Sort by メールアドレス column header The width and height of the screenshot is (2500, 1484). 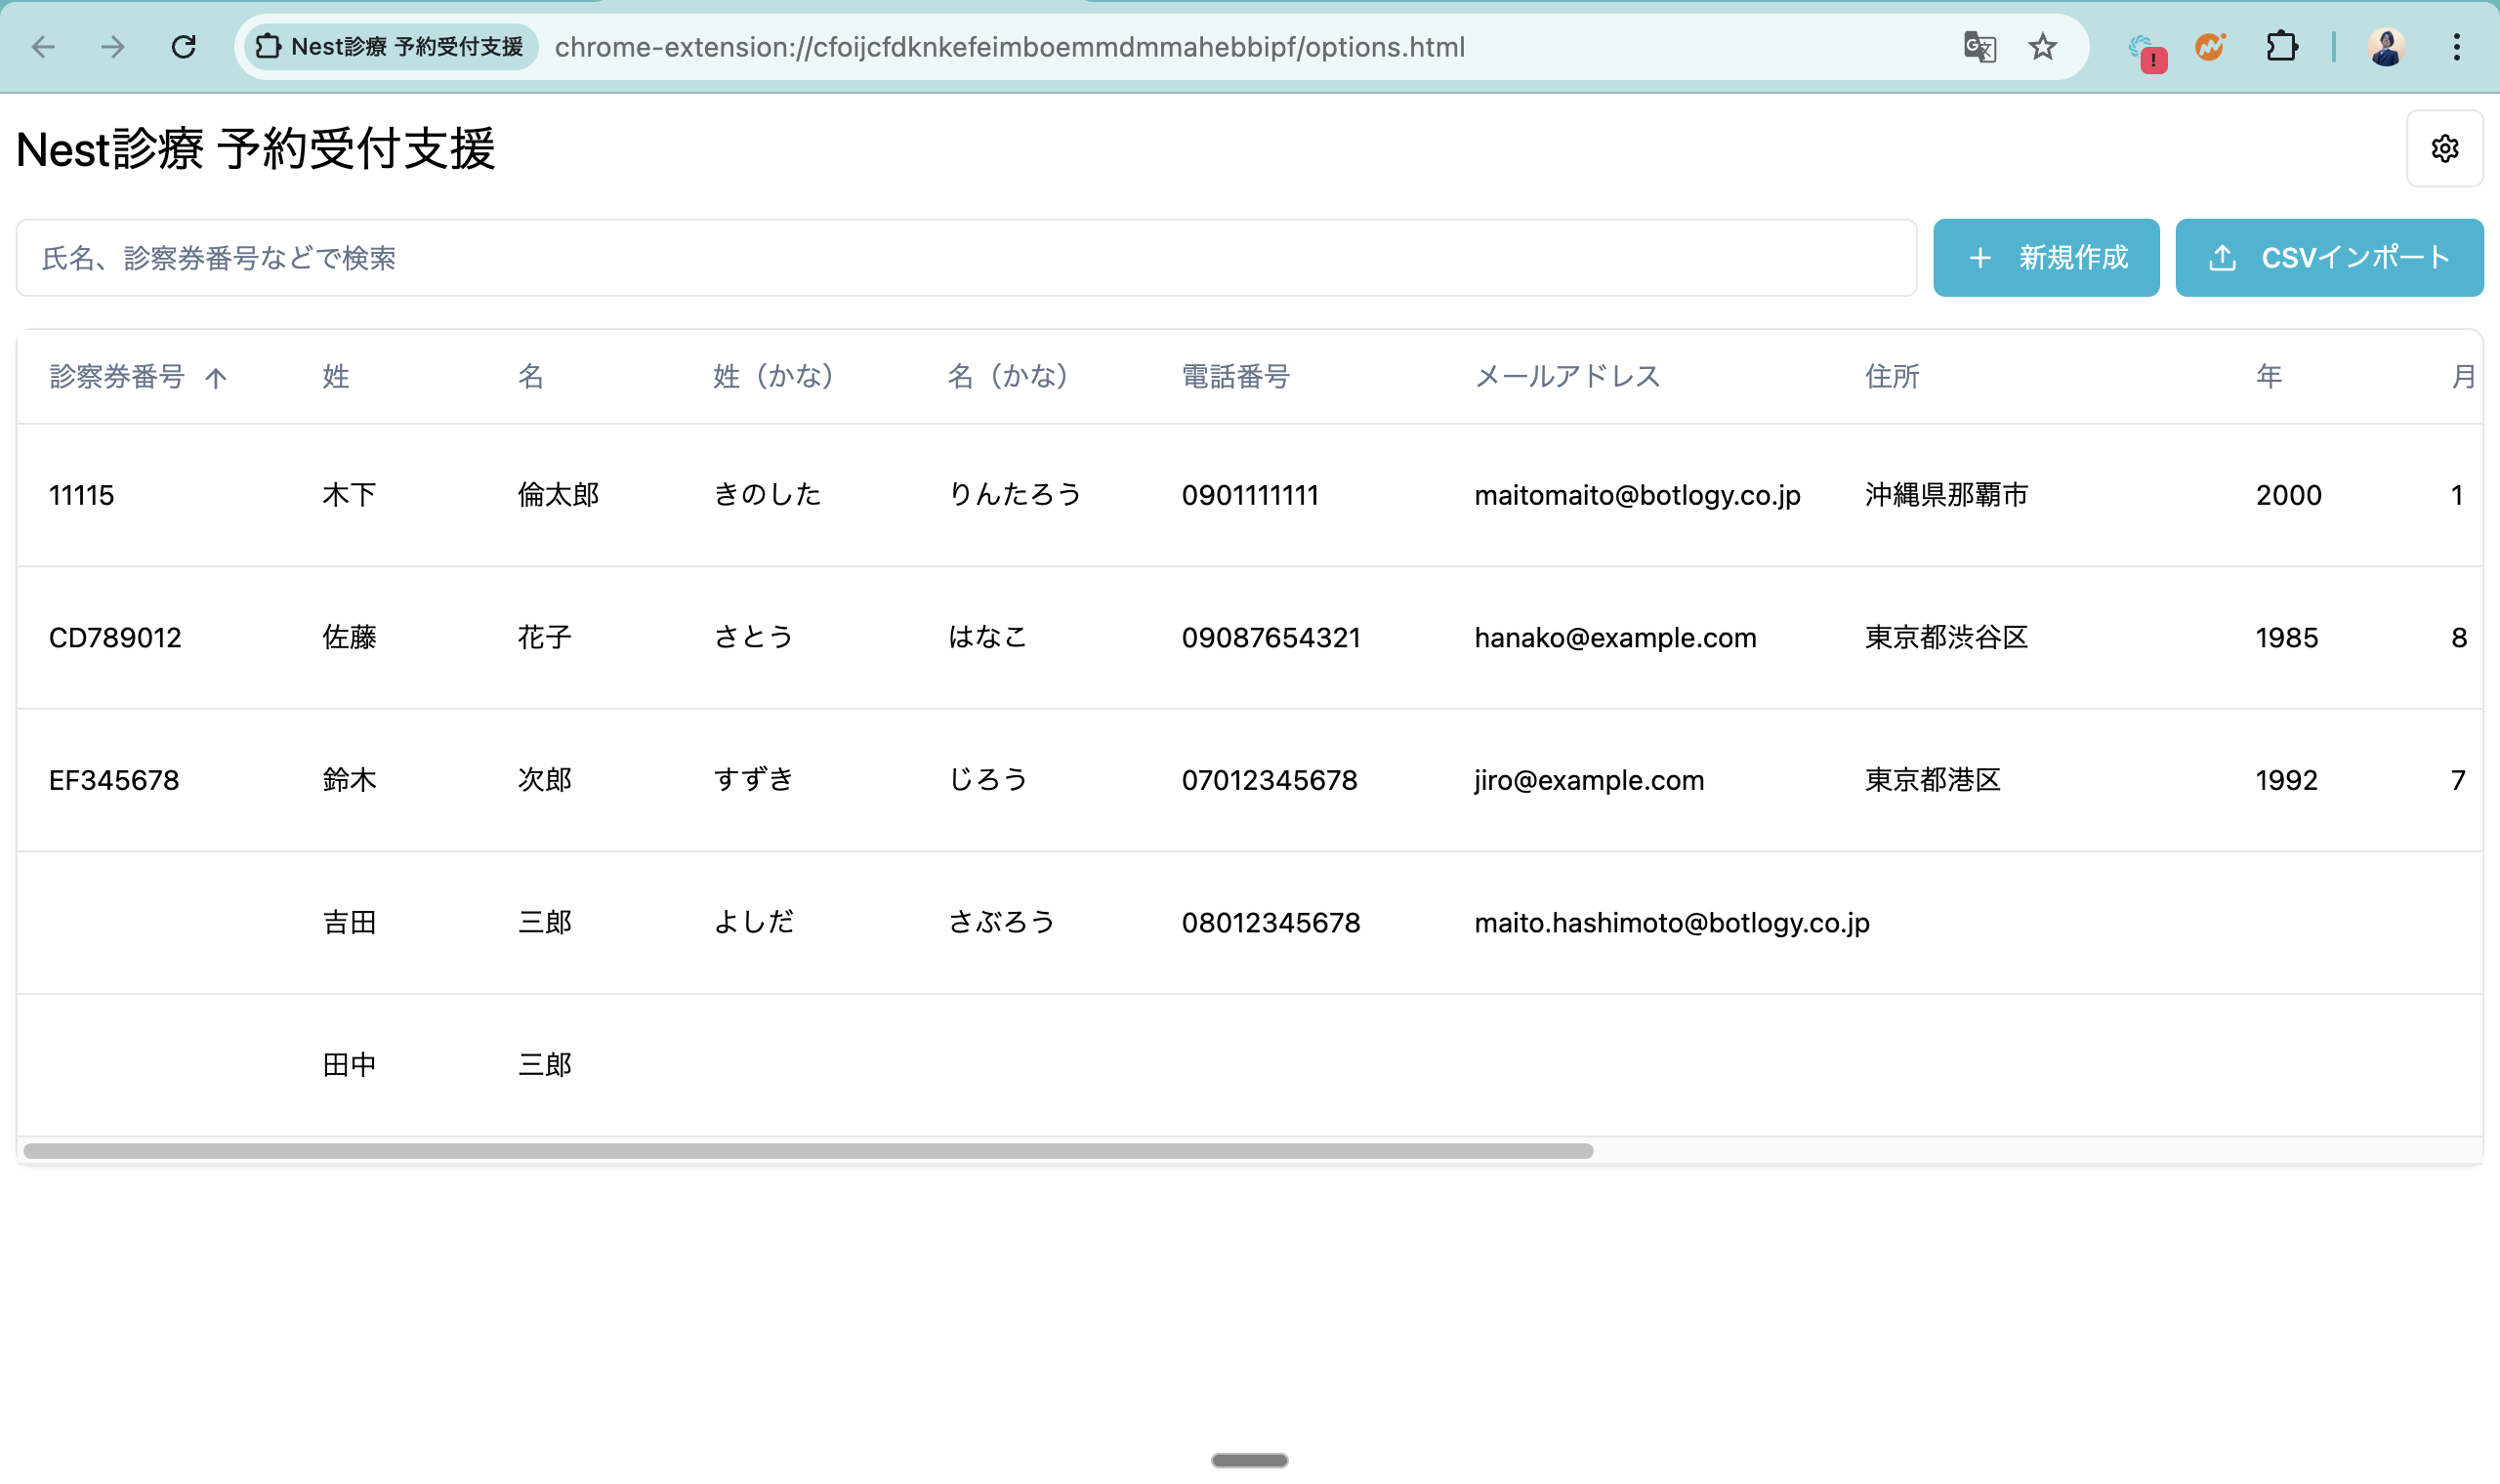pos(1567,377)
